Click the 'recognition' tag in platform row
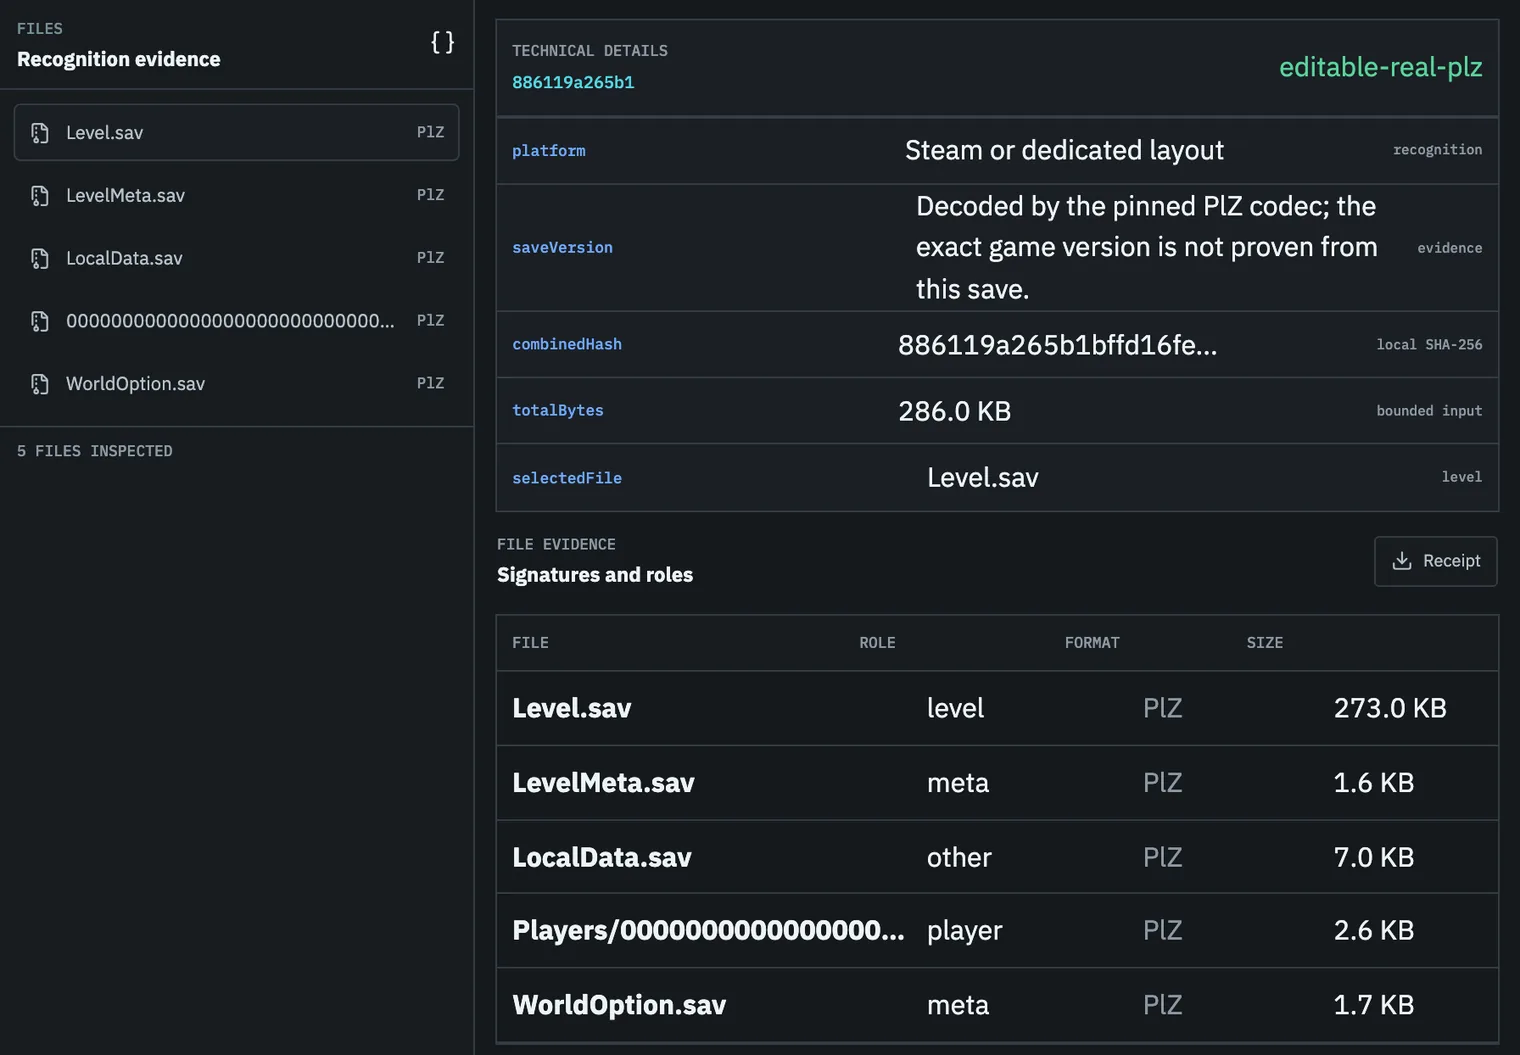1520x1055 pixels. click(x=1437, y=150)
